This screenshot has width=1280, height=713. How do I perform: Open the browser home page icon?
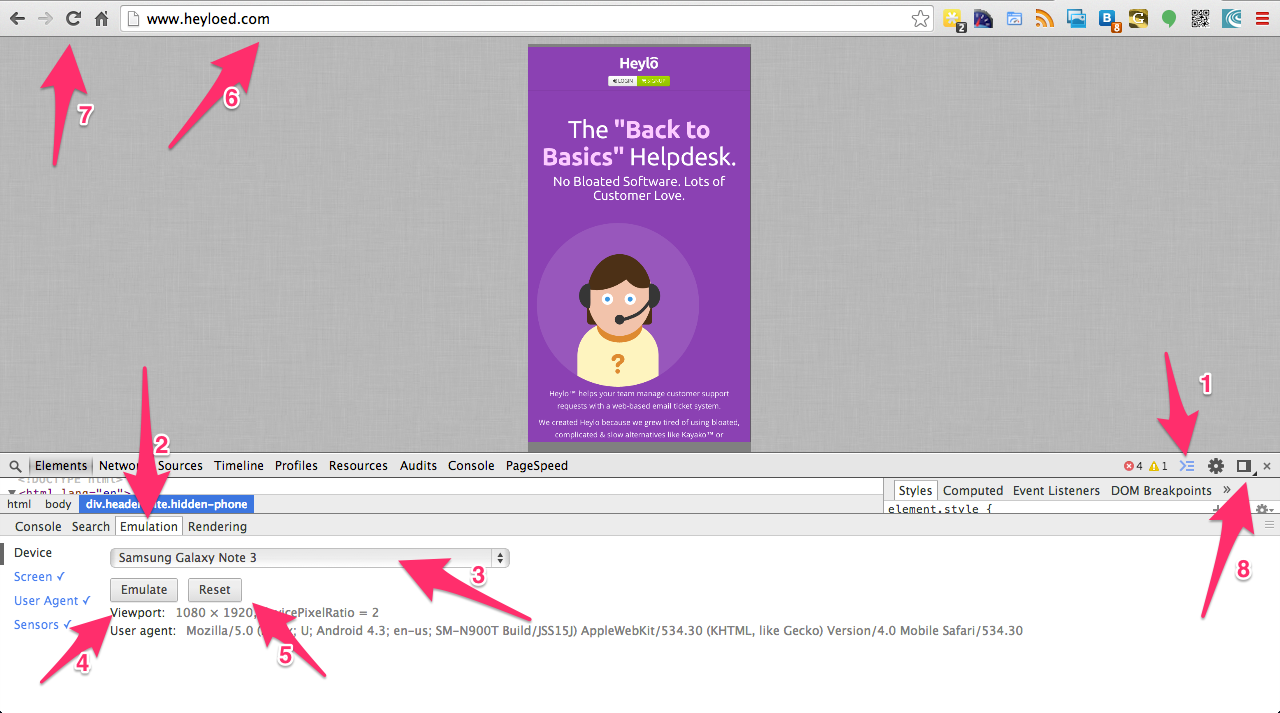(x=101, y=18)
